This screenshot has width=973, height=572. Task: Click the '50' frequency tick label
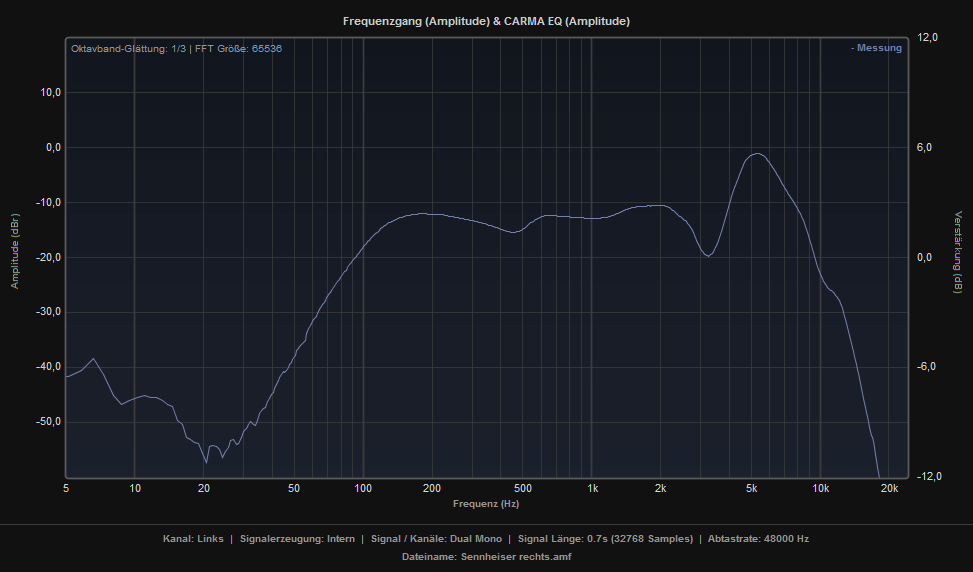point(294,488)
